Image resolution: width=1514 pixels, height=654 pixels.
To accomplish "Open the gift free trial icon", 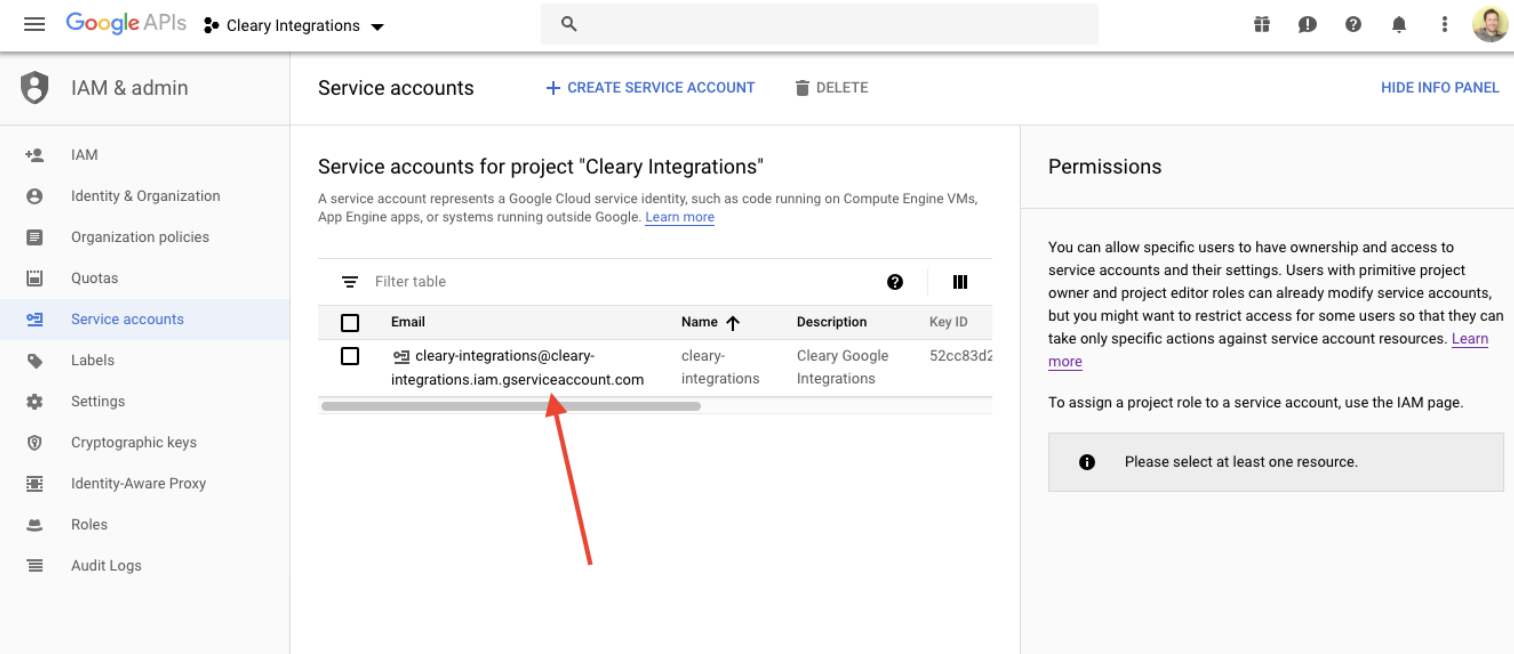I will (x=1262, y=25).
